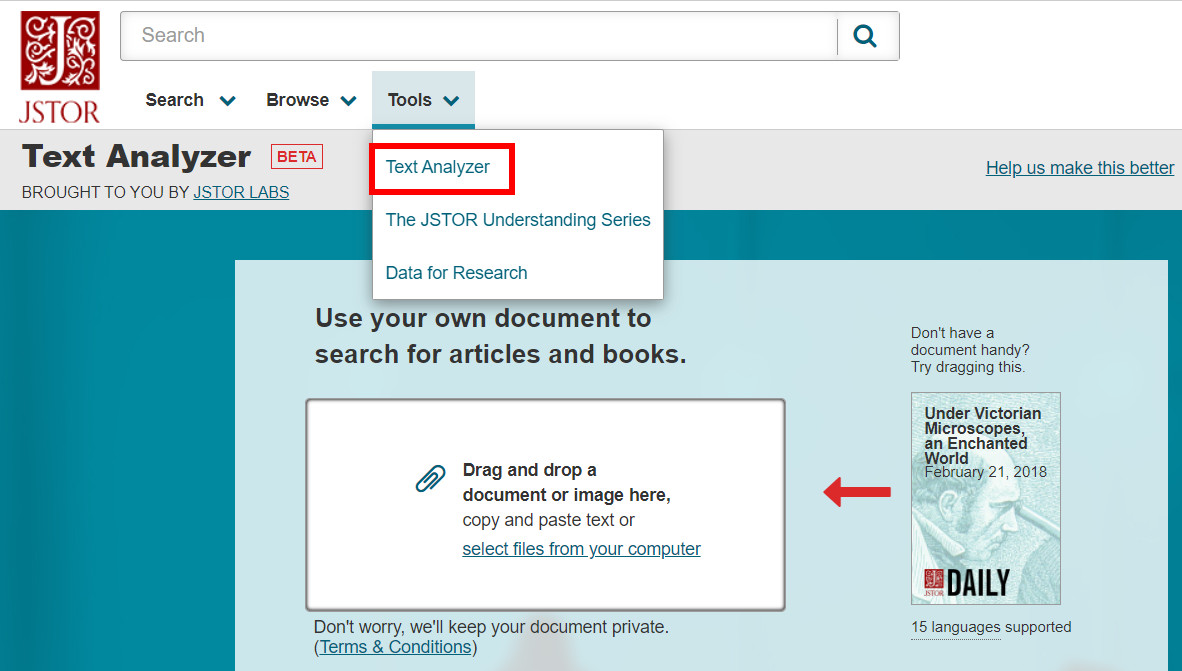
Task: Click 'Don't worry, we'll keep your document private' text
Action: 491,627
